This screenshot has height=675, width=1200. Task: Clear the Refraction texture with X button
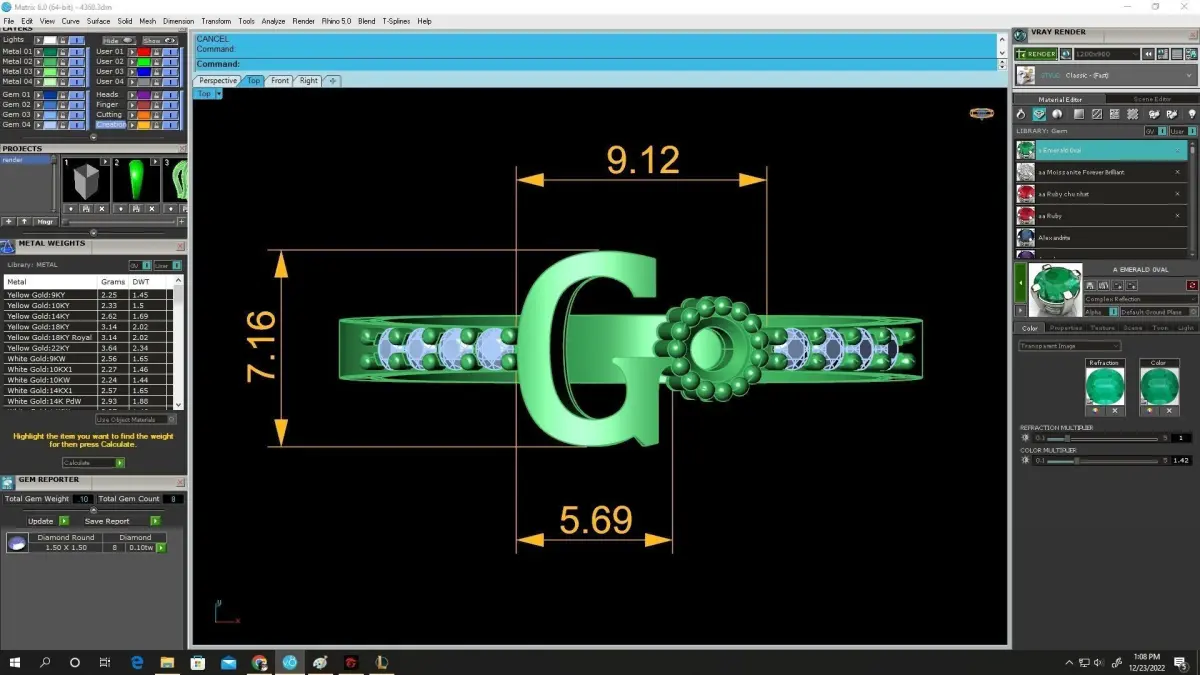click(x=1115, y=411)
